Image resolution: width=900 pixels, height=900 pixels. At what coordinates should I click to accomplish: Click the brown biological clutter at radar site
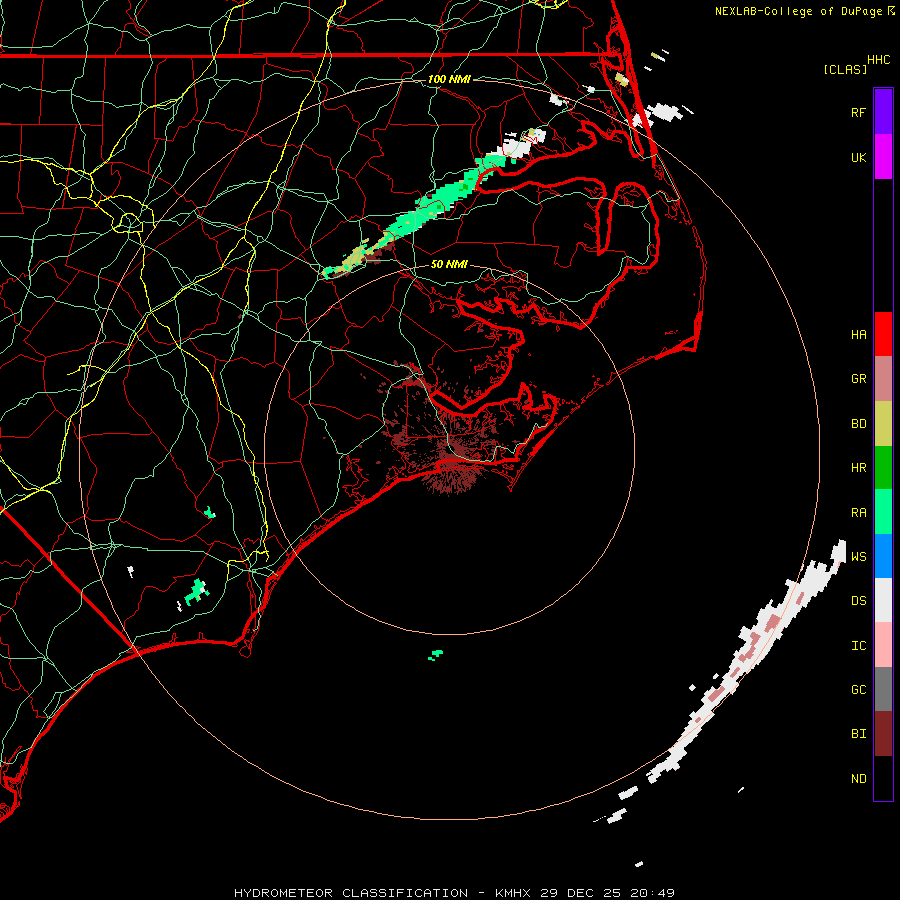(x=451, y=451)
